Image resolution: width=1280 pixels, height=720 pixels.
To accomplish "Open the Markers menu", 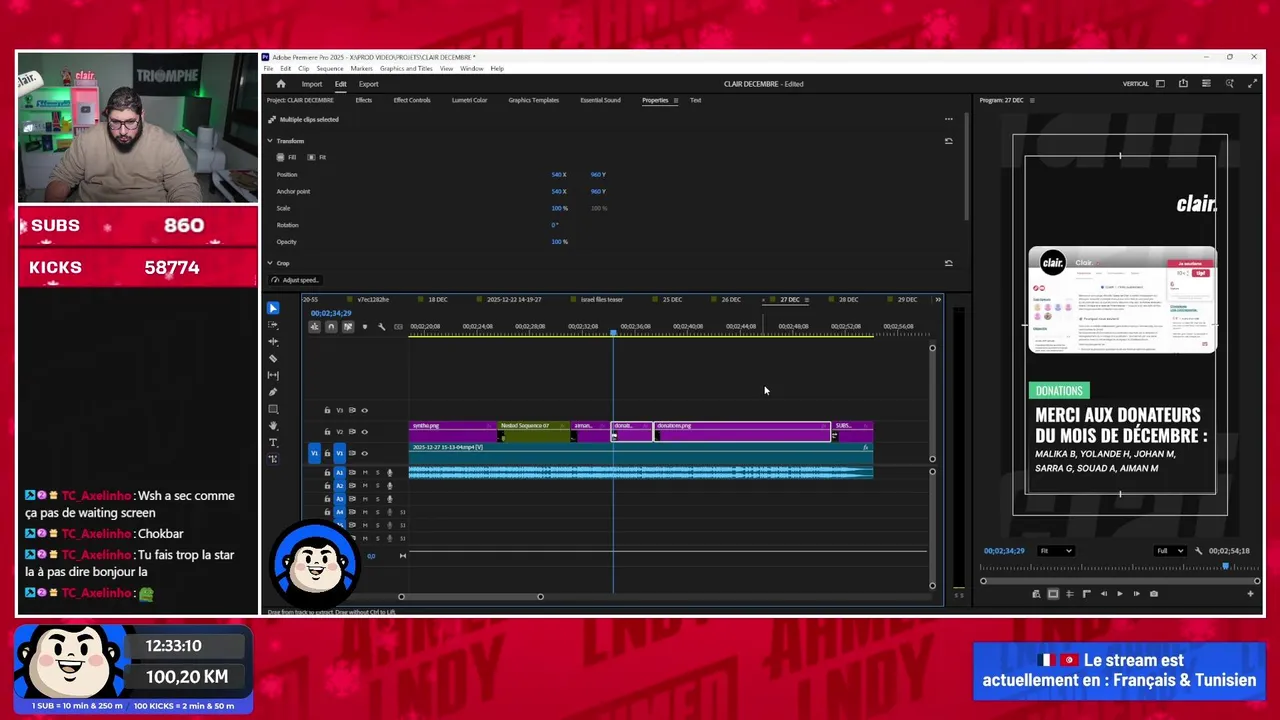I will tap(361, 69).
